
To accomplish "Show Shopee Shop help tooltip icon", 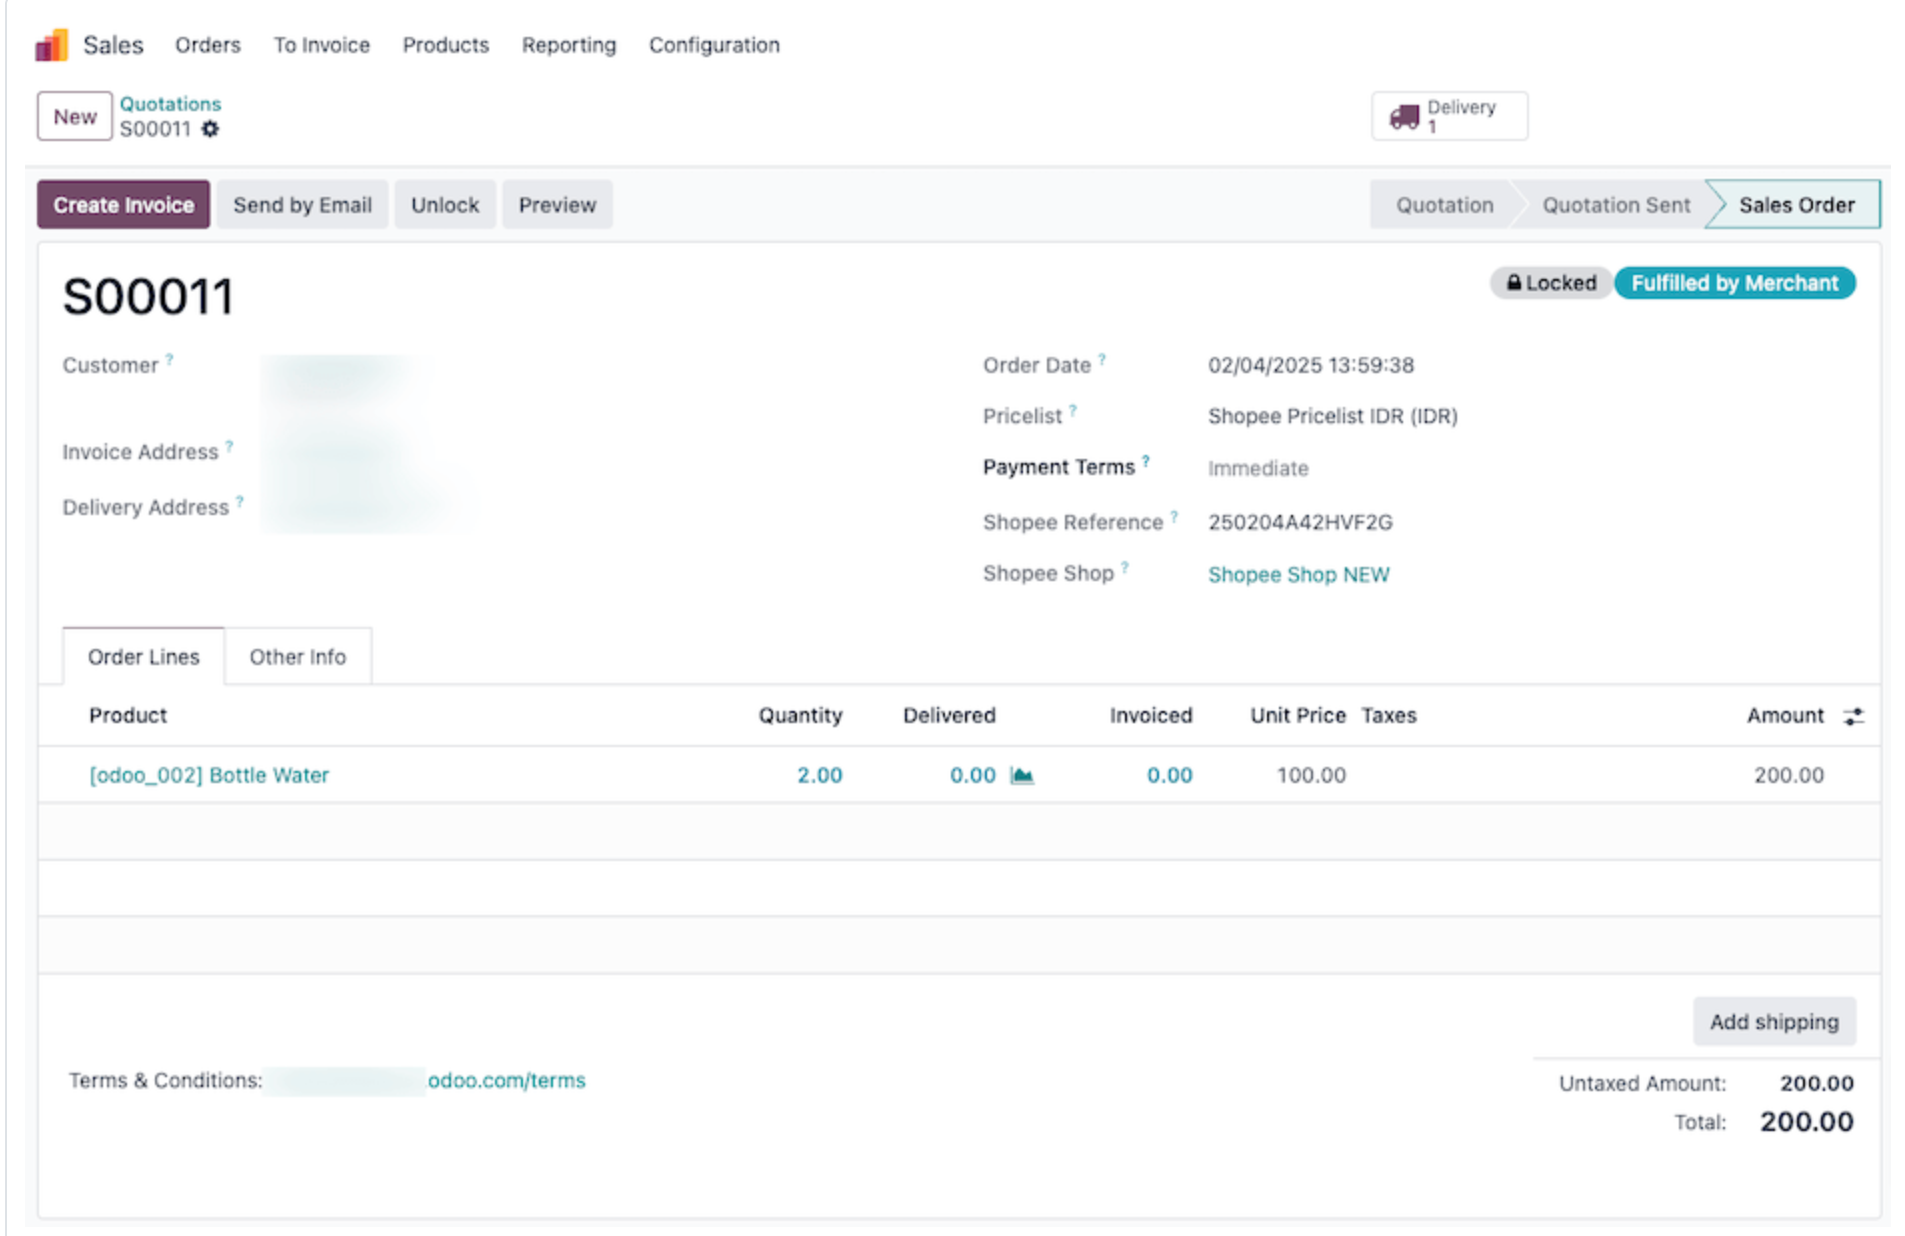I will point(1125,567).
